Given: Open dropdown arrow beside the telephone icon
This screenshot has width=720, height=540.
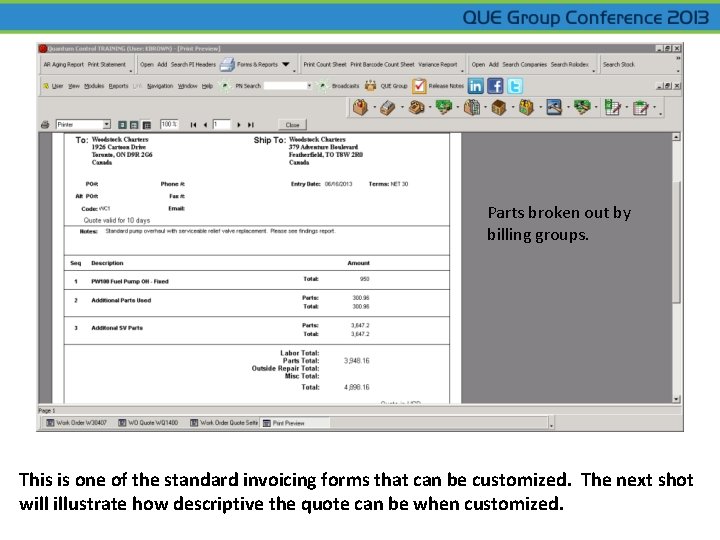Looking at the screenshot, I should point(430,108).
